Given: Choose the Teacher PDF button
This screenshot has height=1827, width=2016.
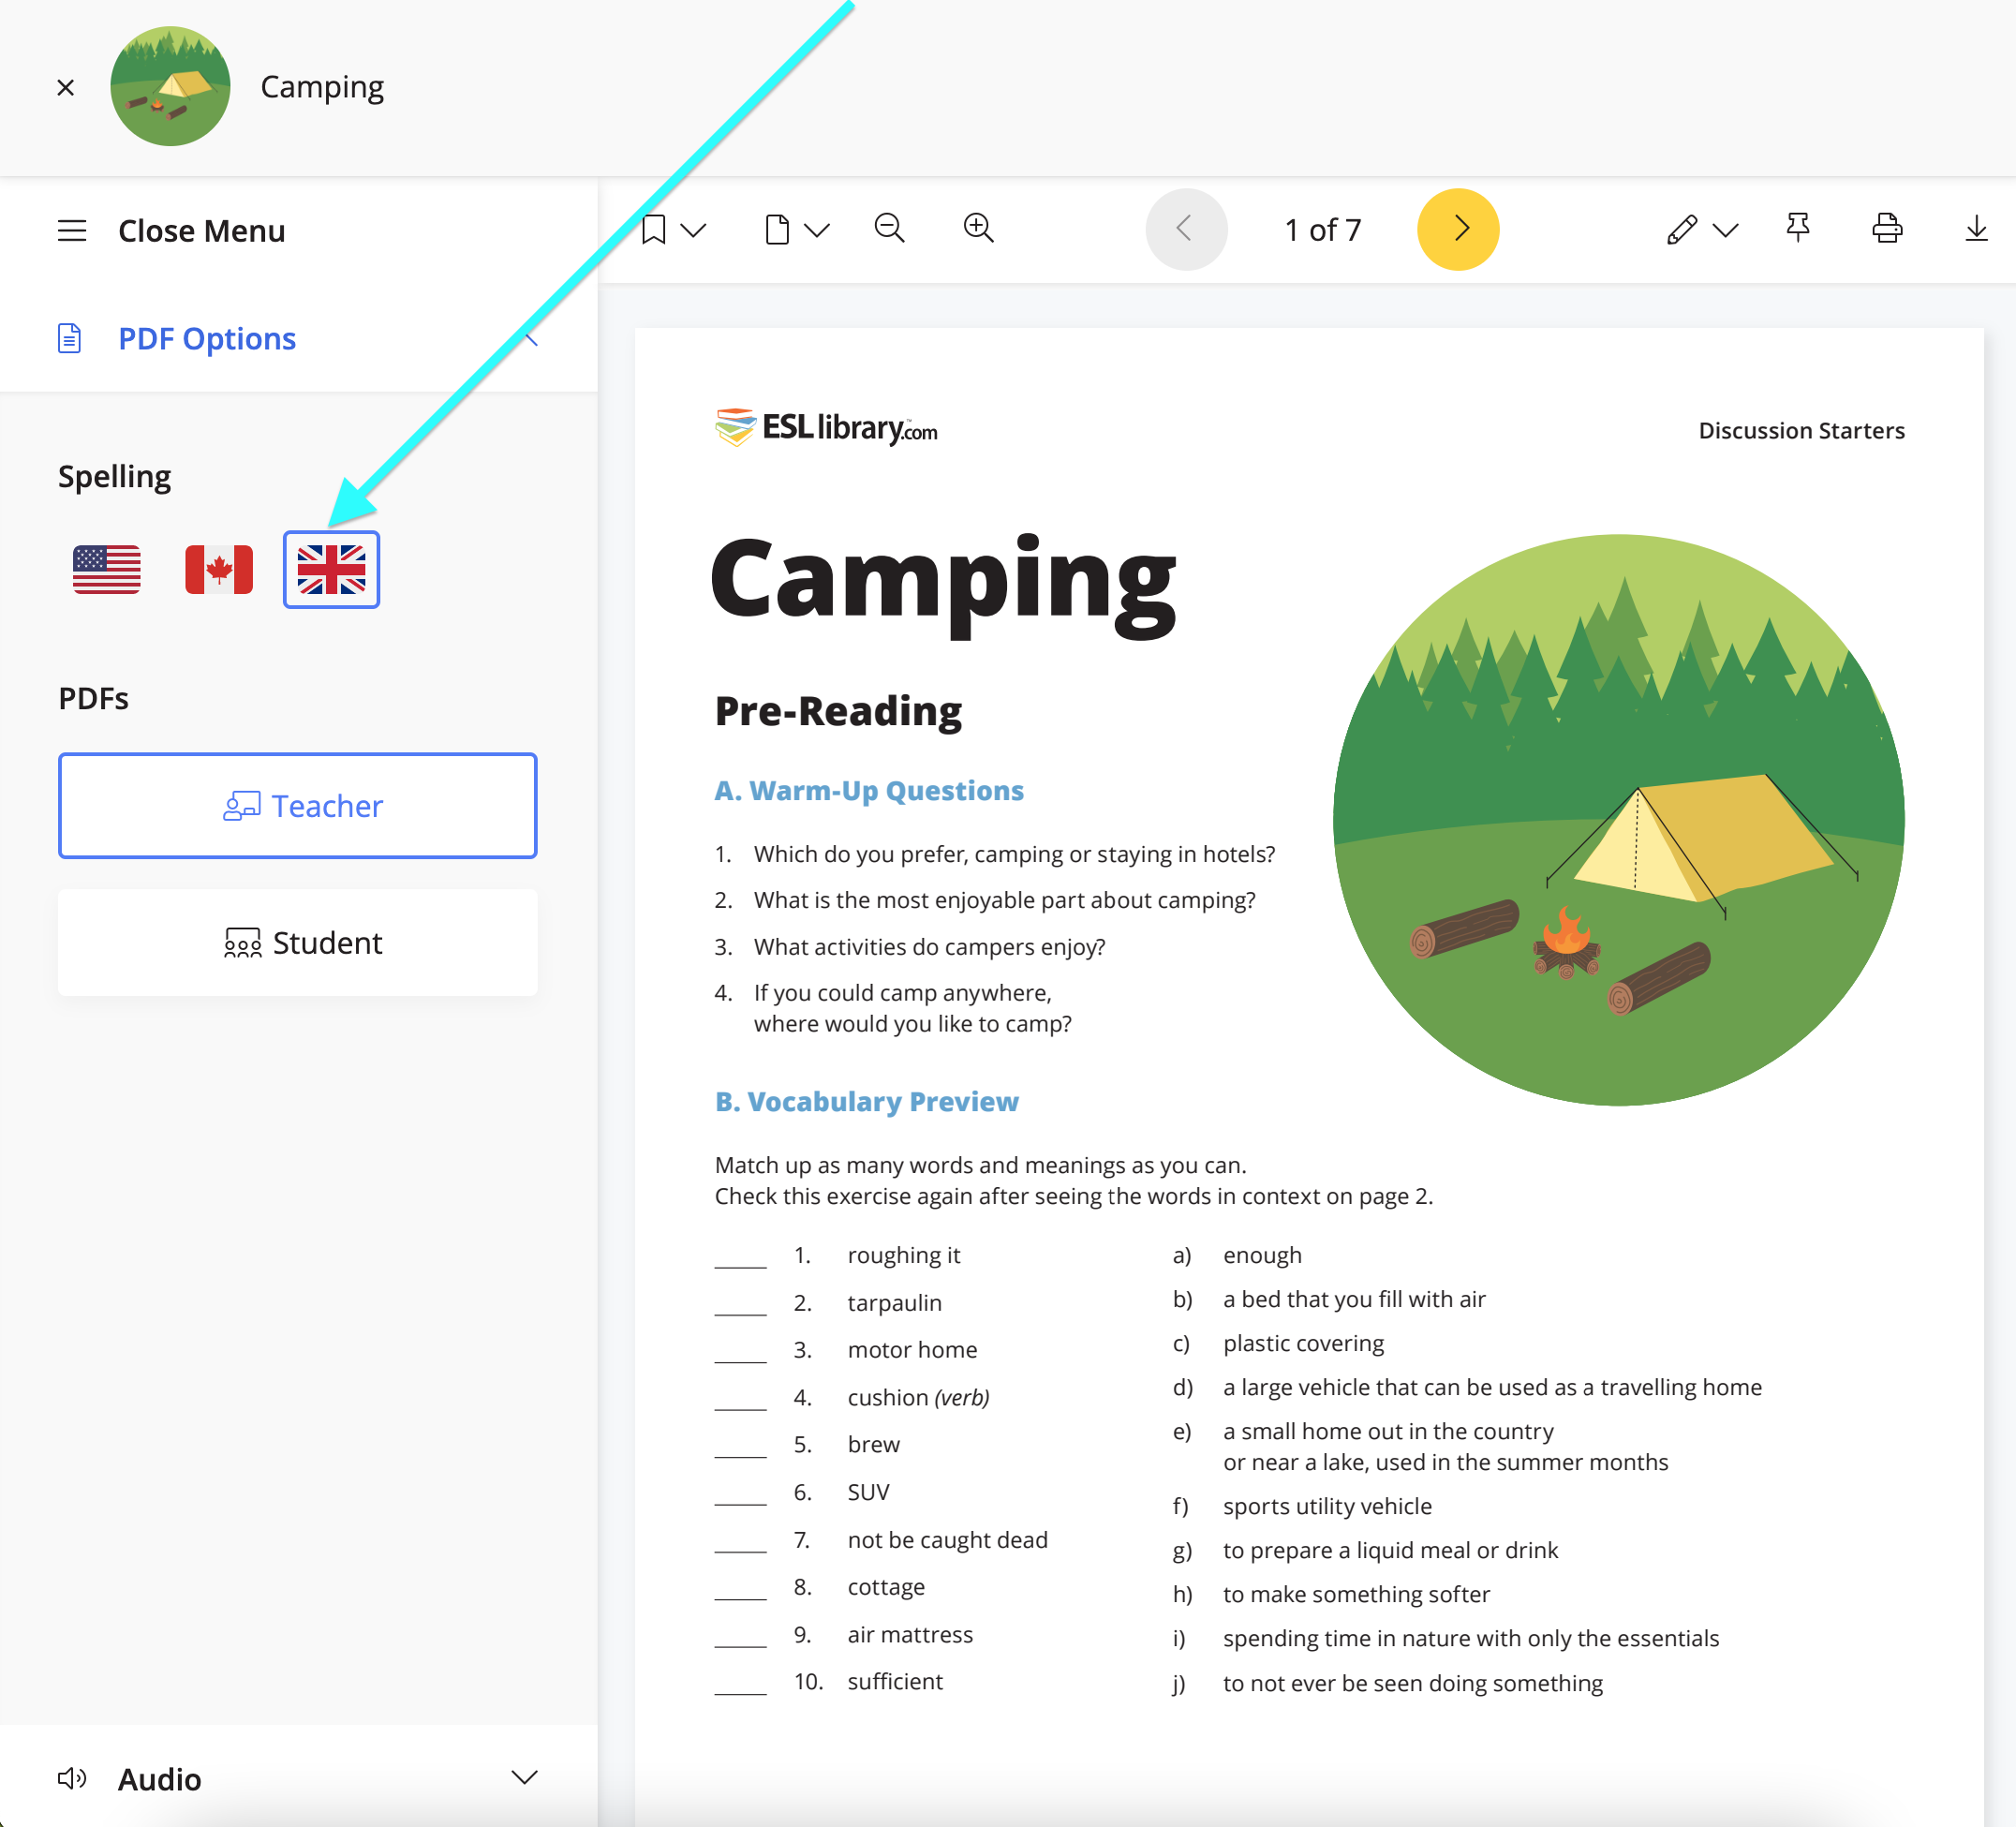Looking at the screenshot, I should tap(298, 805).
